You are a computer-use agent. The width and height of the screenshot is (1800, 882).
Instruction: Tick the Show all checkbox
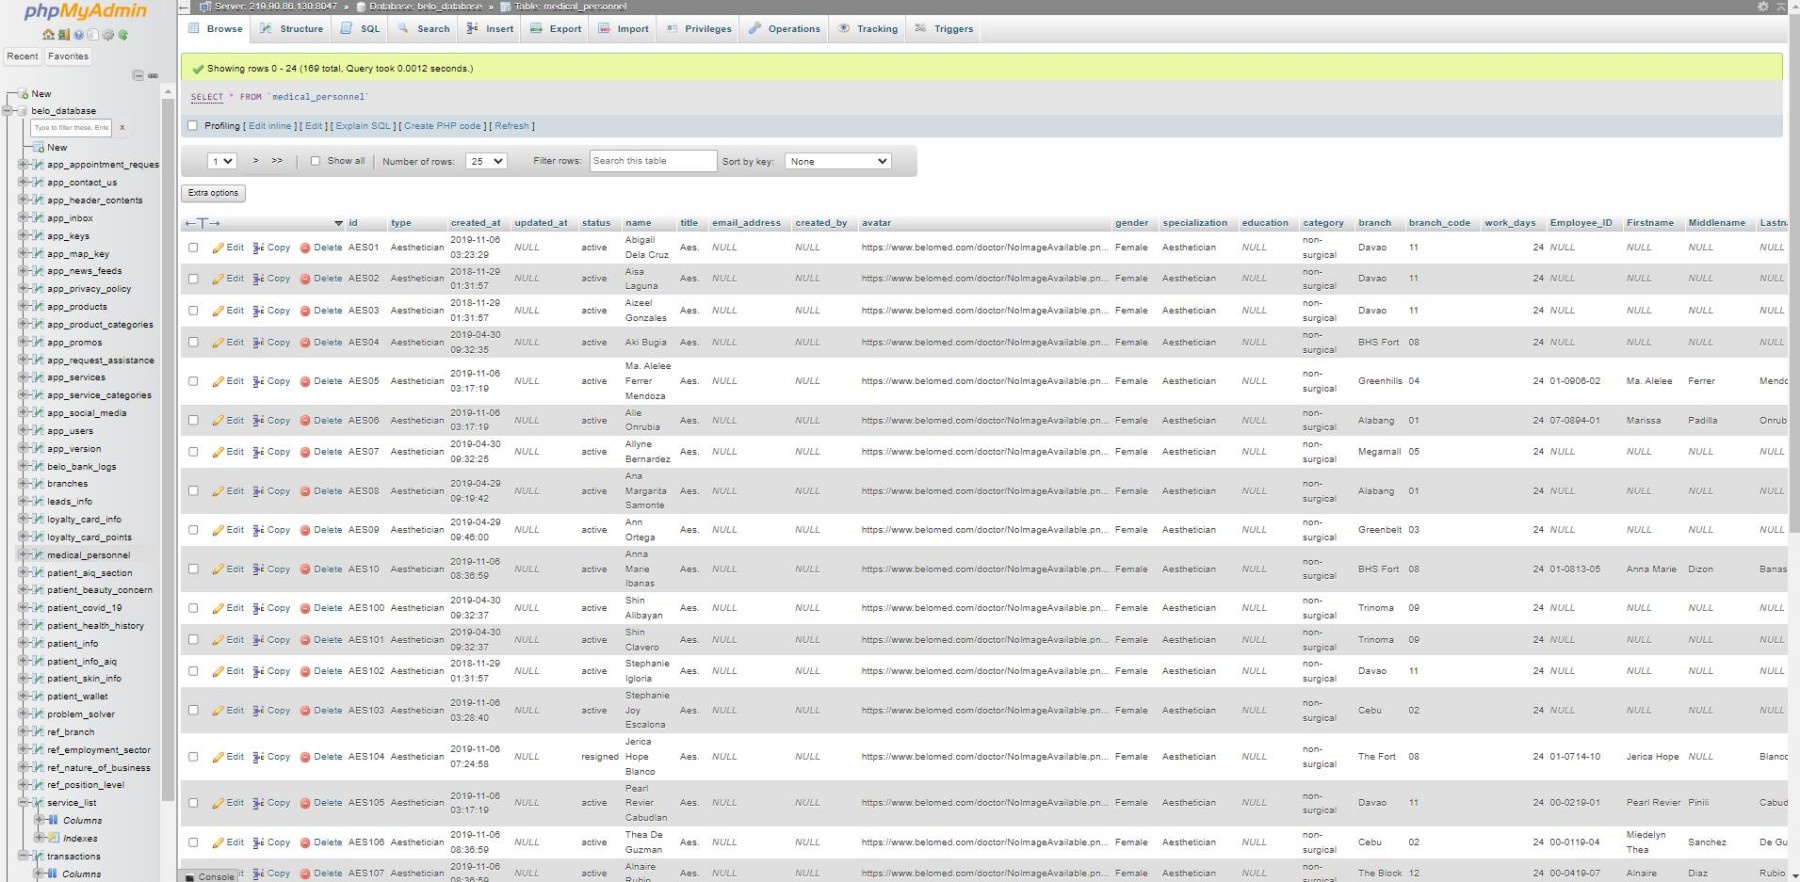pos(315,161)
